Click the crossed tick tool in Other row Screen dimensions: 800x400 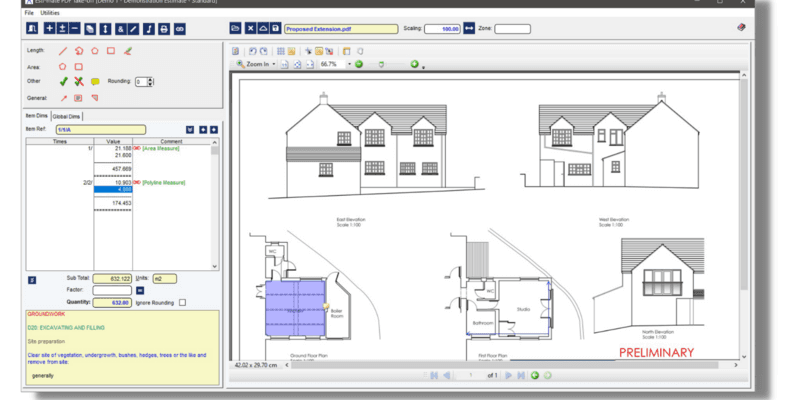(79, 81)
